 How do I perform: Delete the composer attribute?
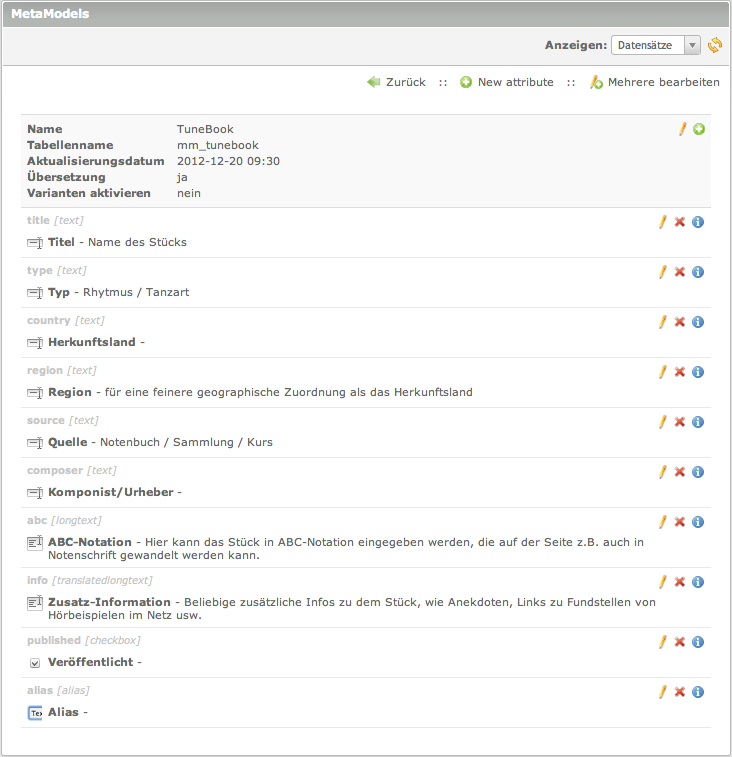tap(680, 472)
